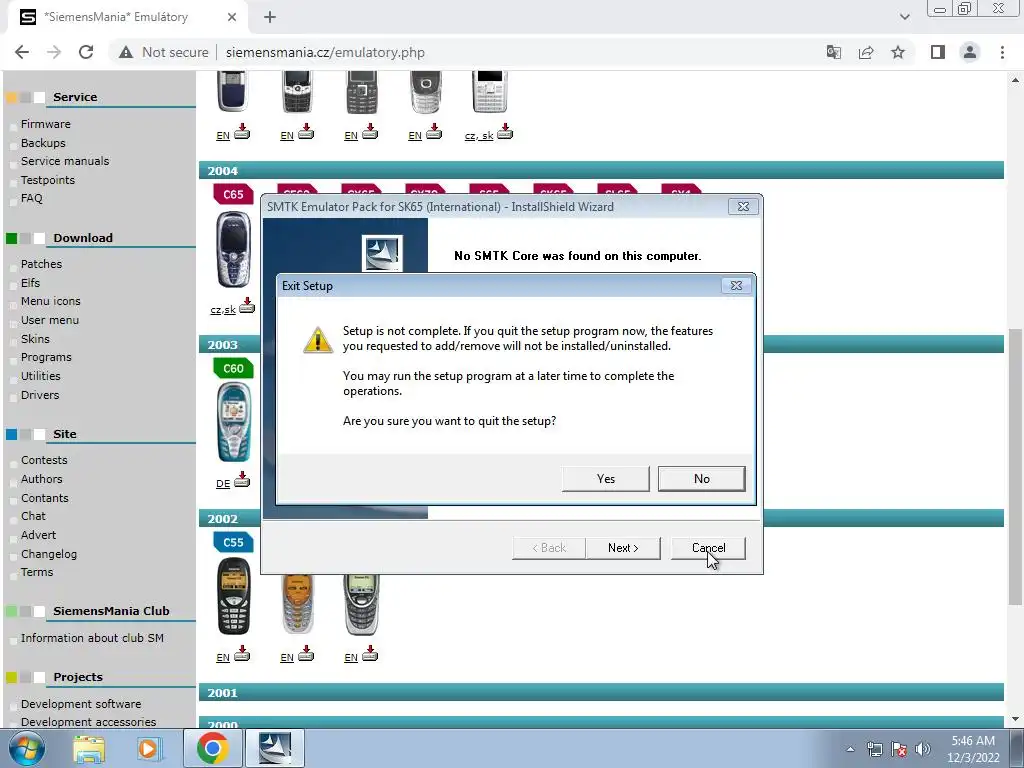1024x768 pixels.
Task: Open FAQ link in sidebar
Action: click(x=31, y=198)
